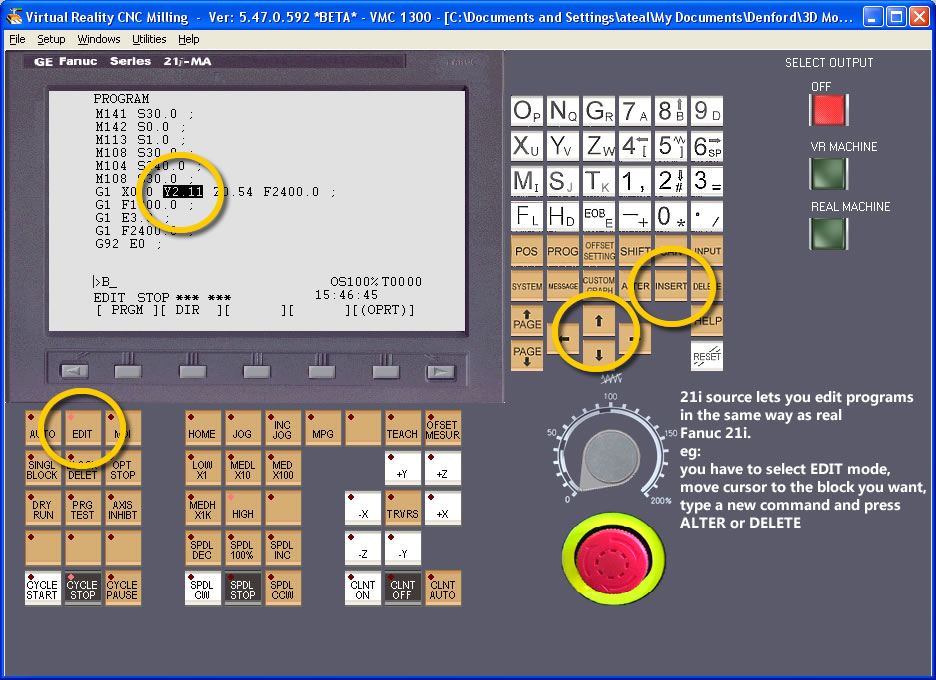936x680 pixels.
Task: Click the left-arrow softkey below the screen
Action: click(75, 371)
